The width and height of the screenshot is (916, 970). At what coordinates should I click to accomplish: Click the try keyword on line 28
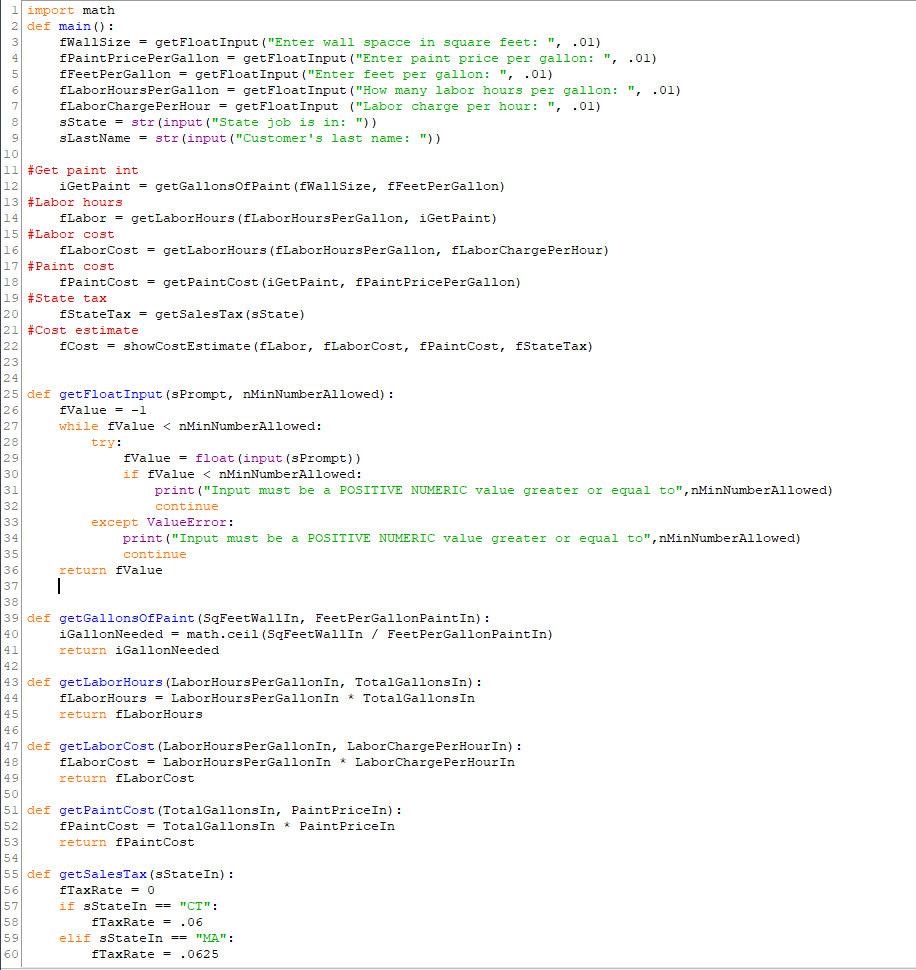[x=103, y=442]
